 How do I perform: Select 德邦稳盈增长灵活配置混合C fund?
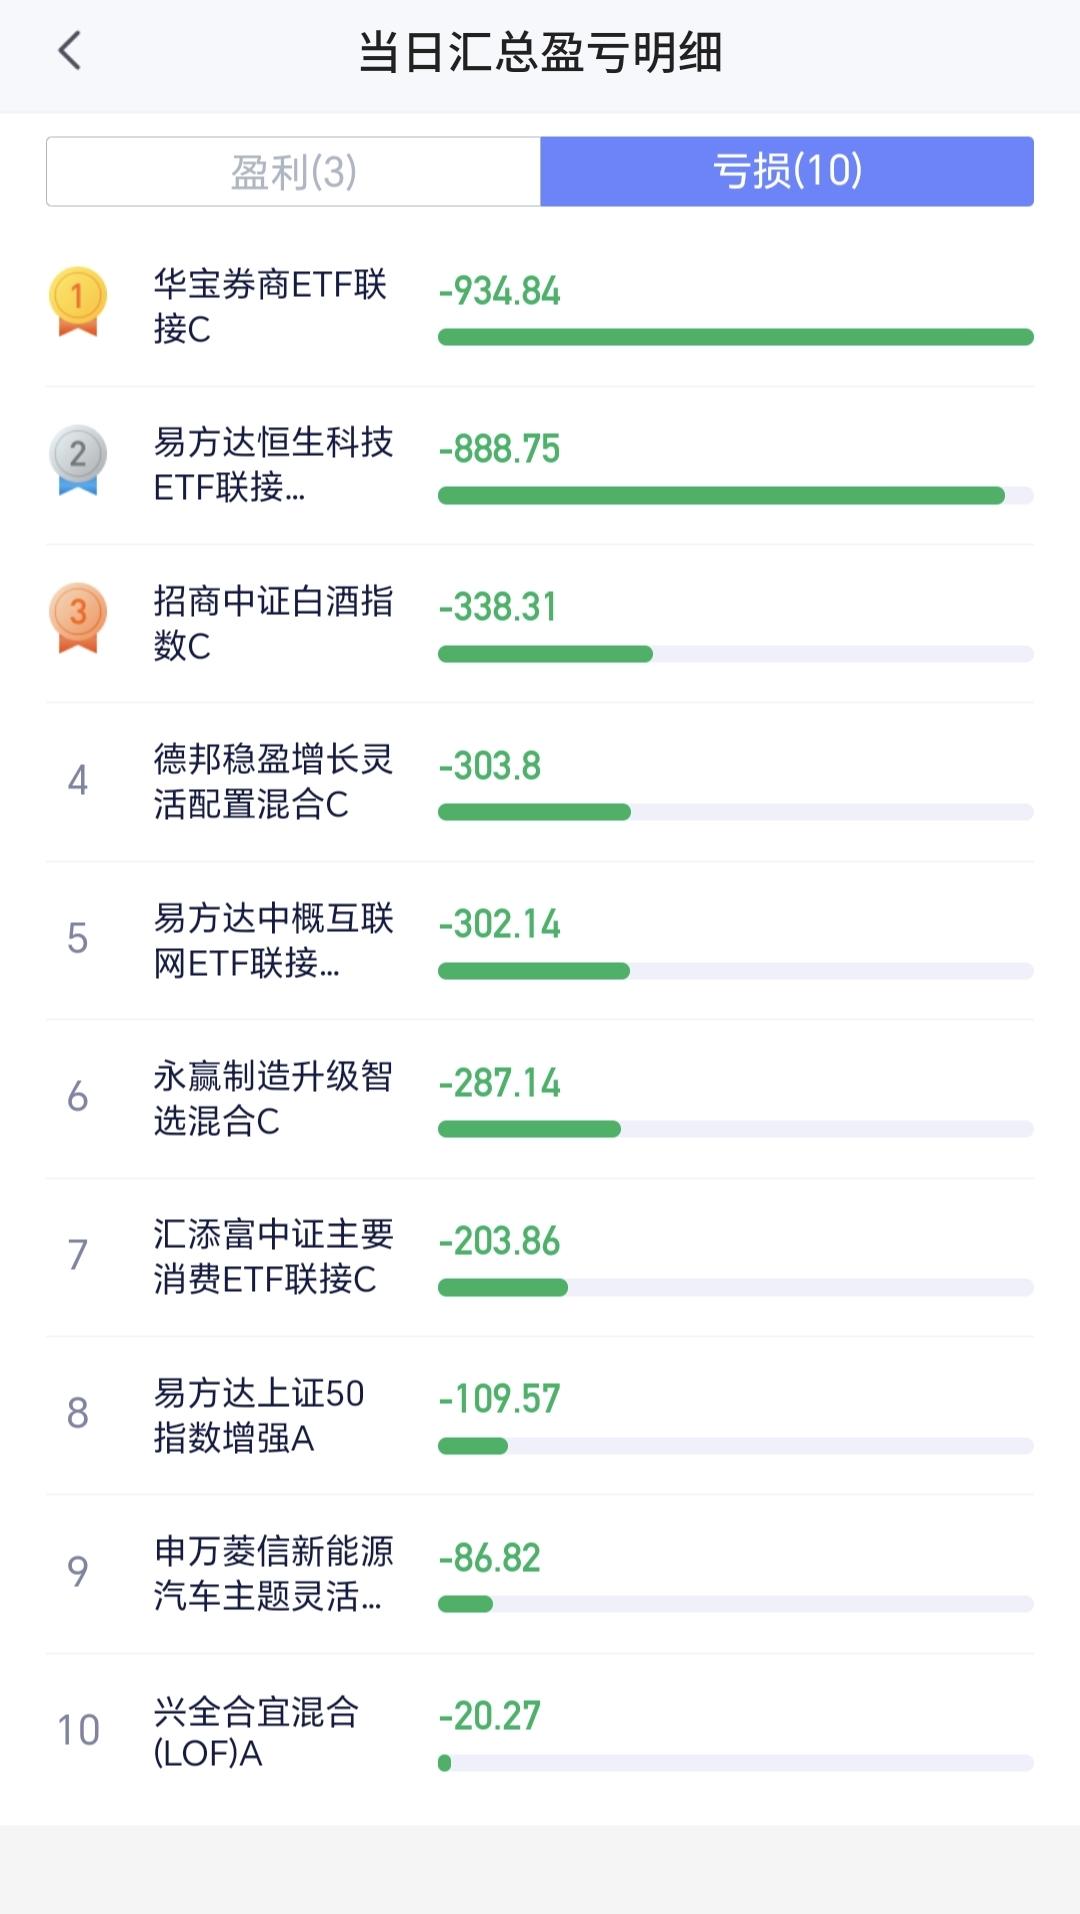pyautogui.click(x=540, y=782)
